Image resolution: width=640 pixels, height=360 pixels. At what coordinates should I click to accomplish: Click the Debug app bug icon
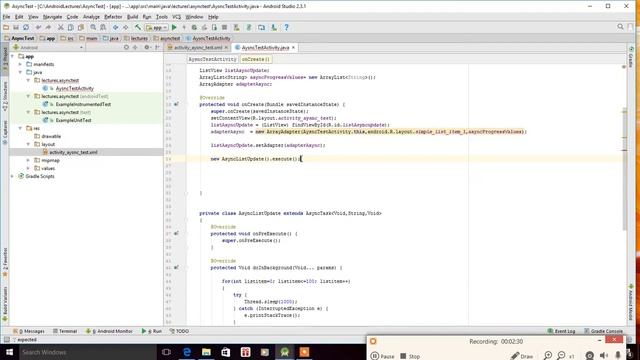point(194,27)
